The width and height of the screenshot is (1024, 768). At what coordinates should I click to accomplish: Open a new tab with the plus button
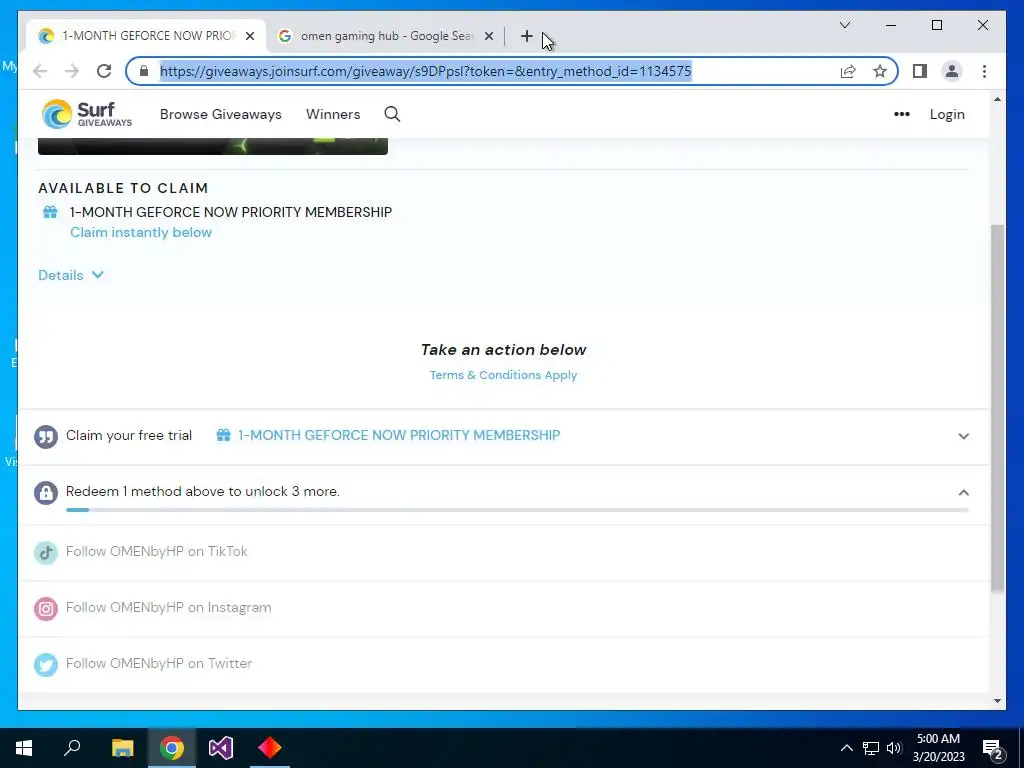click(x=526, y=36)
